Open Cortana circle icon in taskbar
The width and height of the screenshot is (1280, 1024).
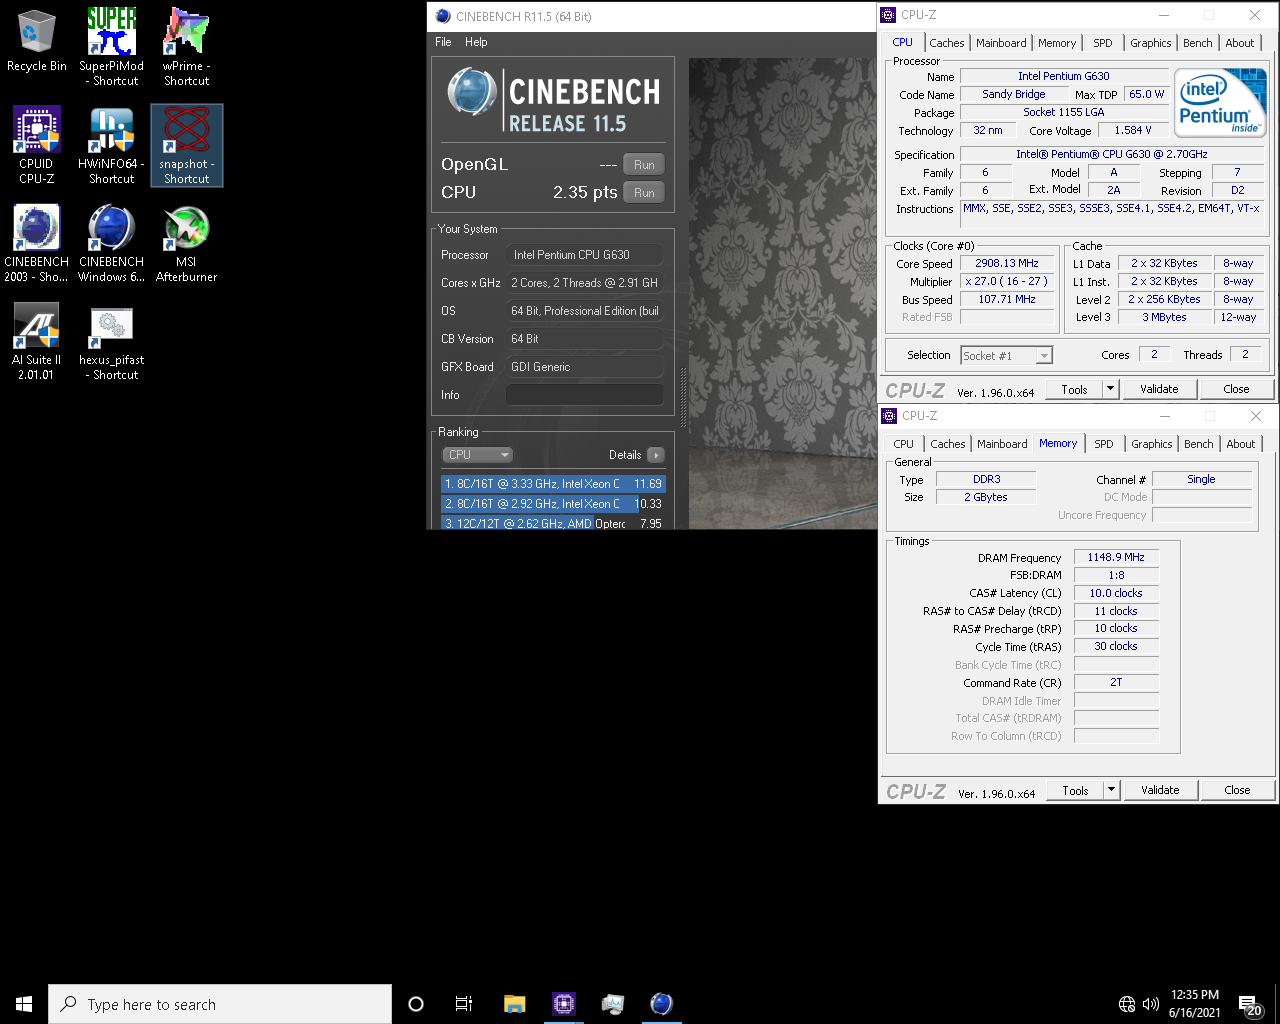click(416, 1004)
